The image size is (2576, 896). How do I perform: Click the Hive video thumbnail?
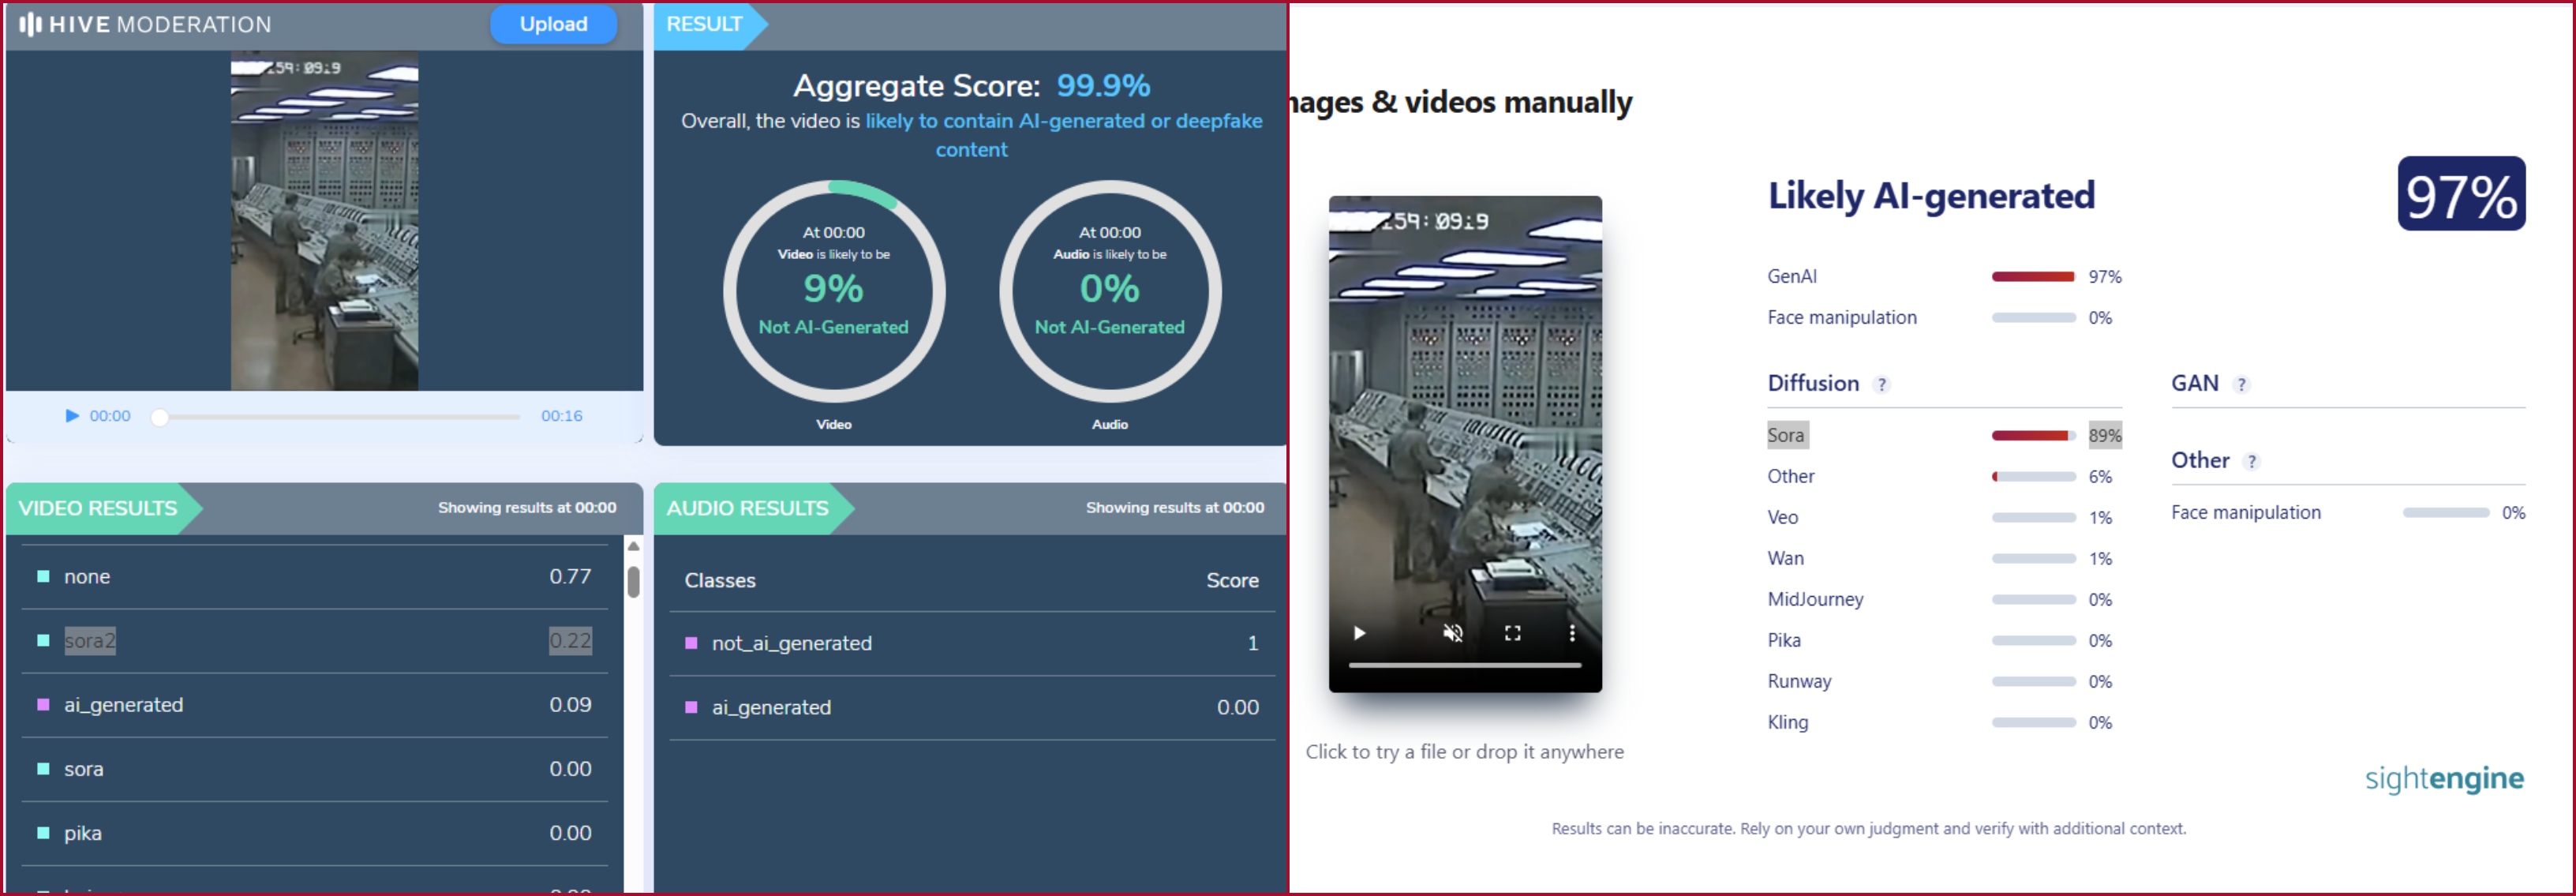click(x=324, y=220)
